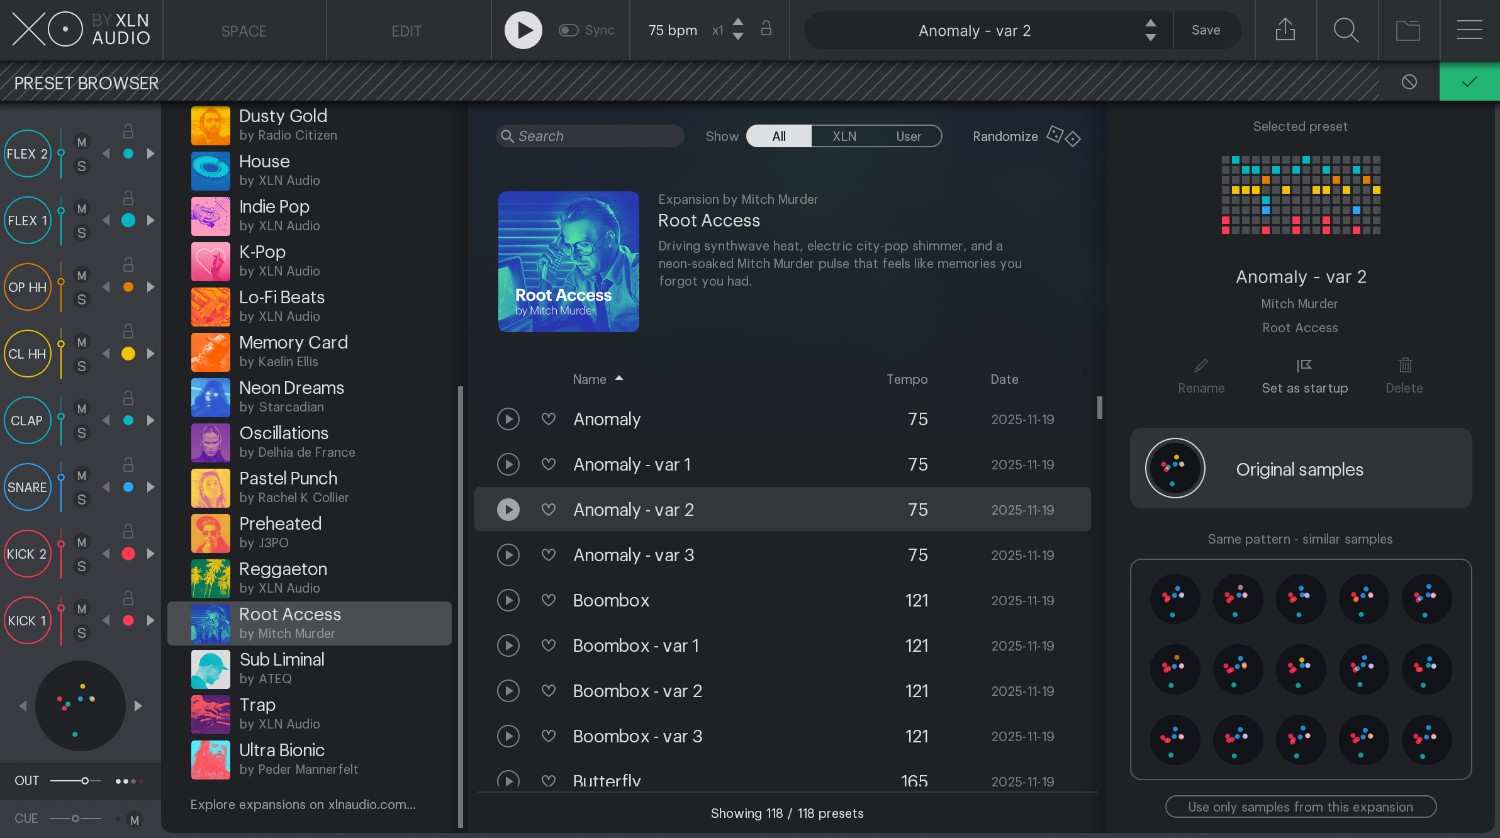
Task: Open the folder icon in top bar
Action: pyautogui.click(x=1408, y=30)
